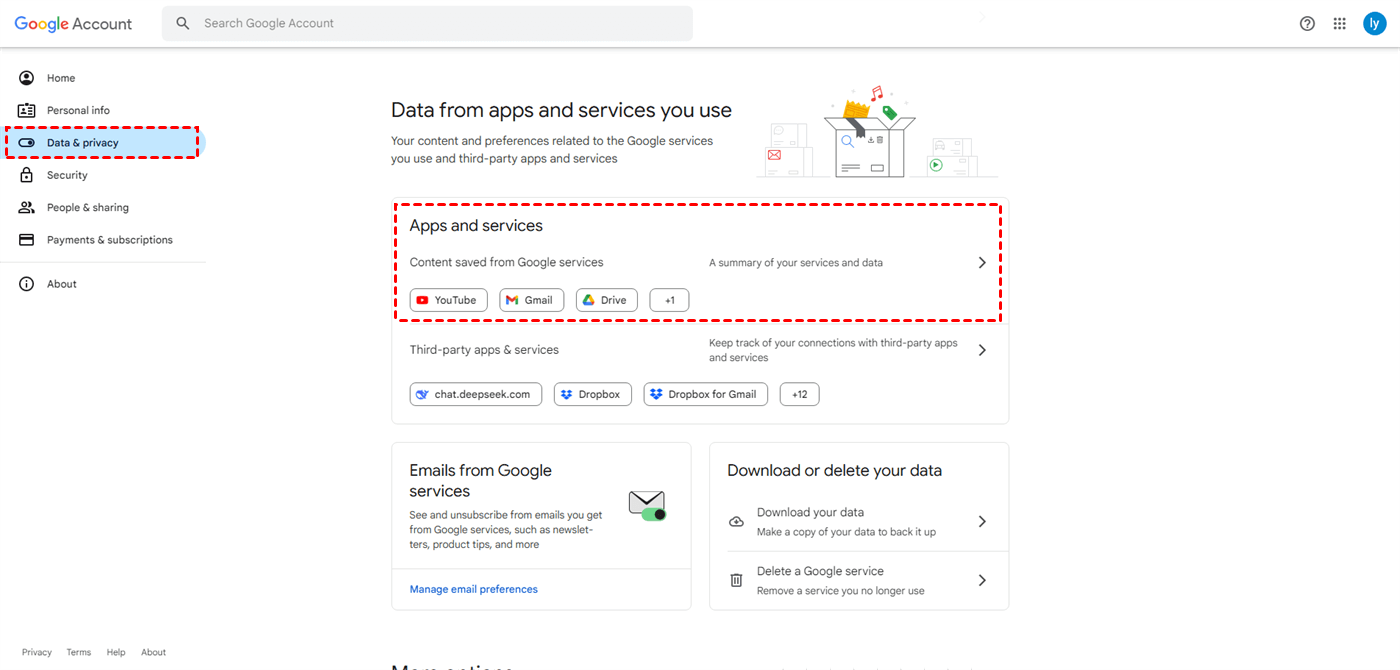Open Download your data chevron
This screenshot has width=1400, height=670.
coord(982,521)
